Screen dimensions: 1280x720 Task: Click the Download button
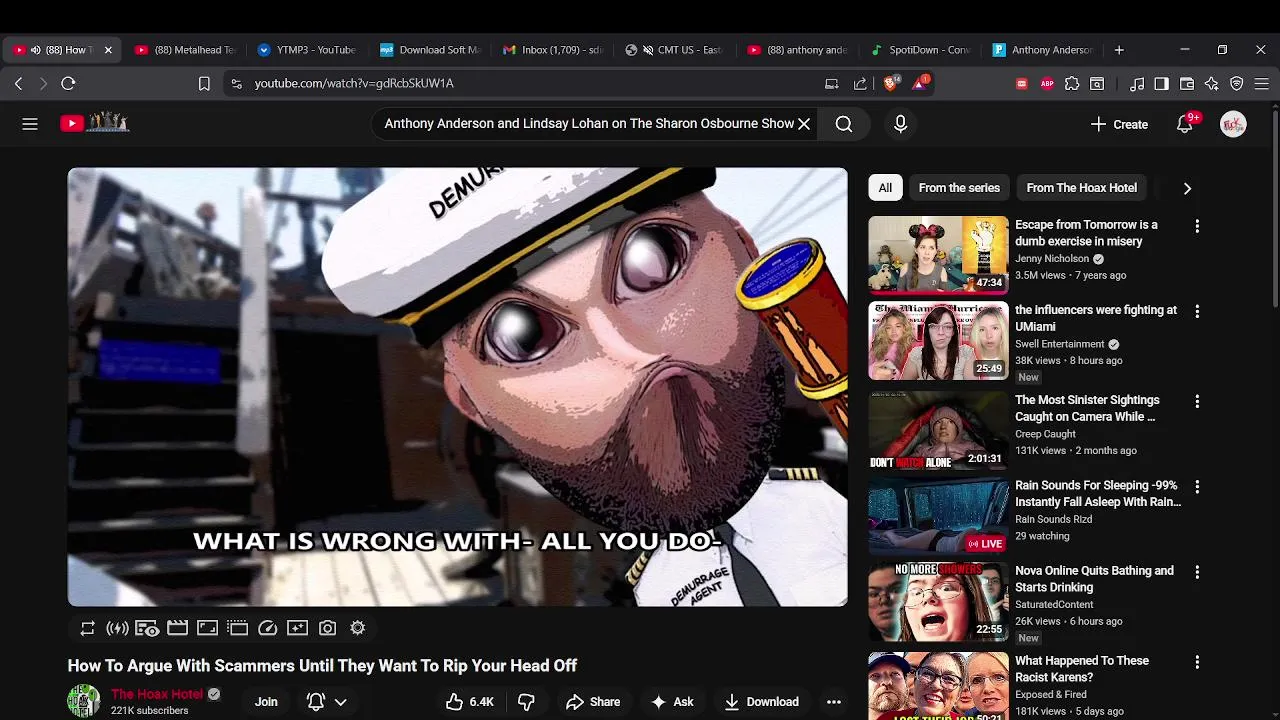click(x=761, y=702)
